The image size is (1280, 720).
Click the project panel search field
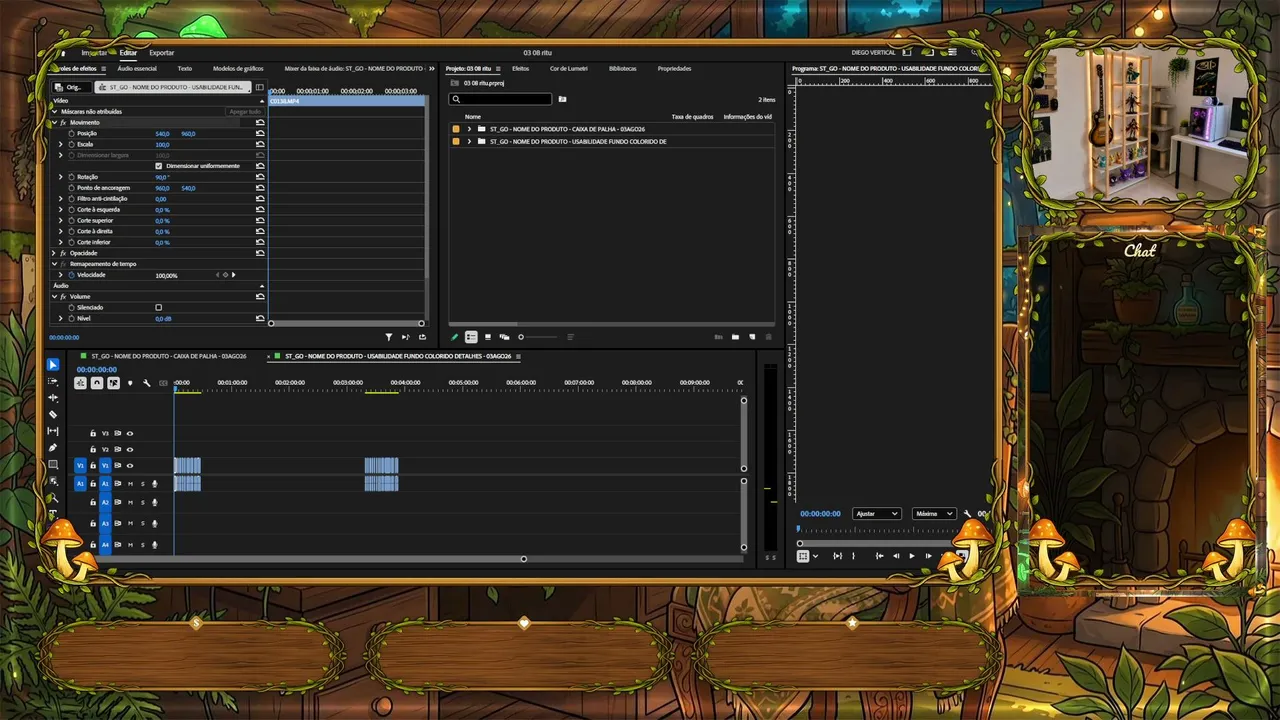[x=501, y=99]
